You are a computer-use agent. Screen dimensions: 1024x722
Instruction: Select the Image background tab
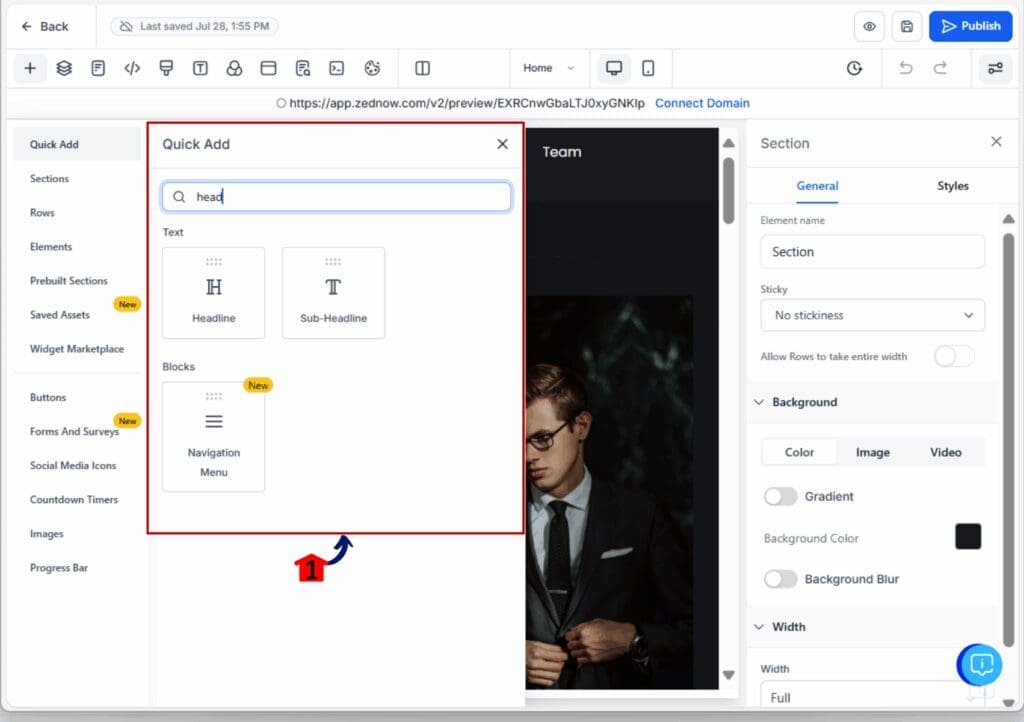click(x=872, y=452)
